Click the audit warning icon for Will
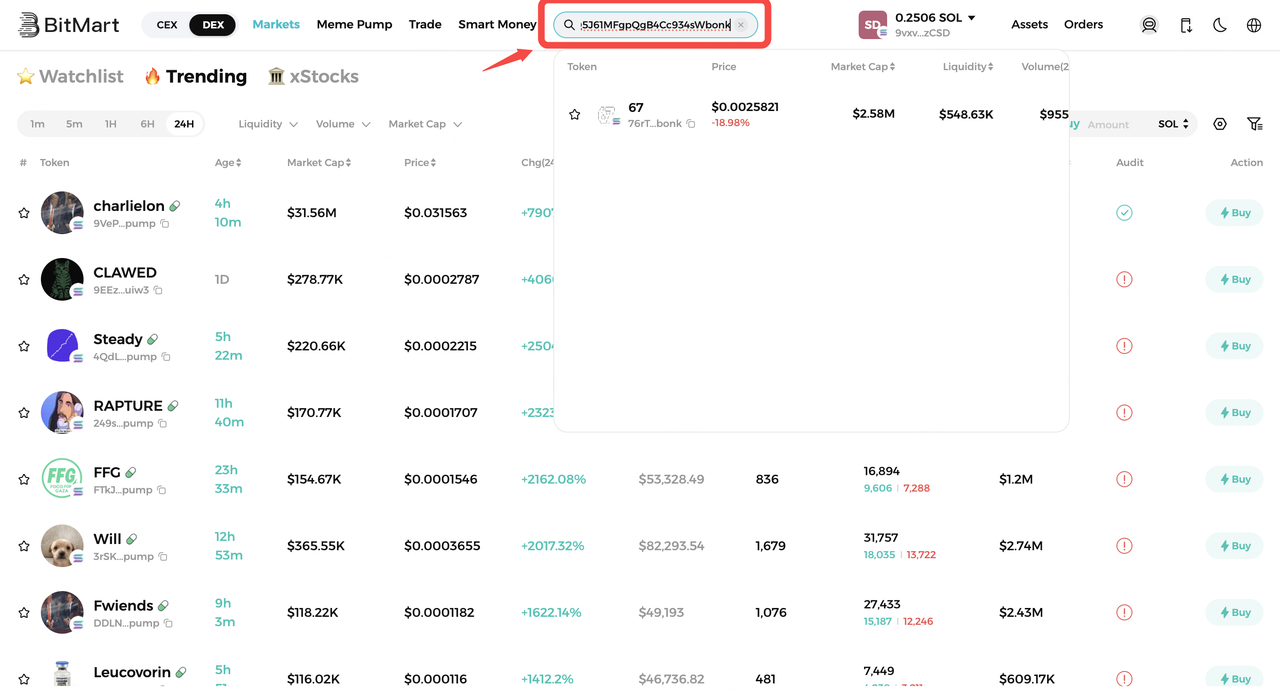The width and height of the screenshot is (1280, 691). [1124, 546]
